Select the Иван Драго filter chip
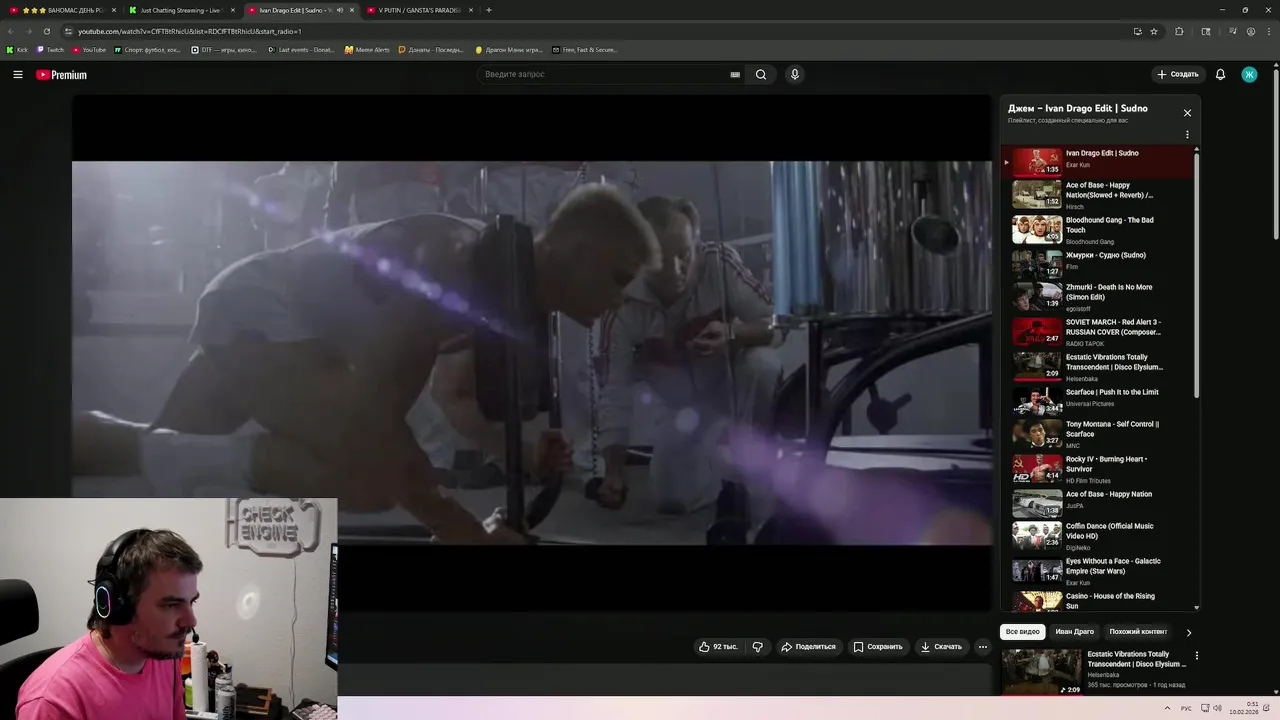 coord(1075,632)
